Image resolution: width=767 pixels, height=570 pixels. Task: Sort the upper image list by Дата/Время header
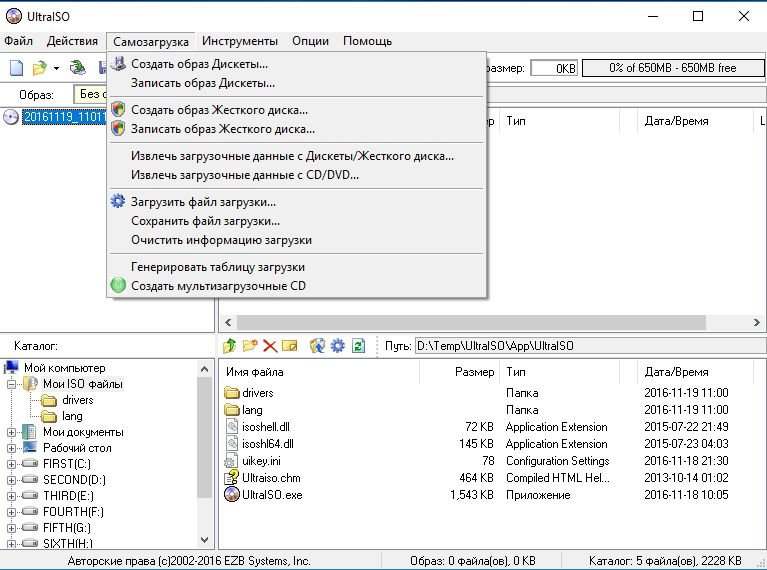tap(695, 121)
